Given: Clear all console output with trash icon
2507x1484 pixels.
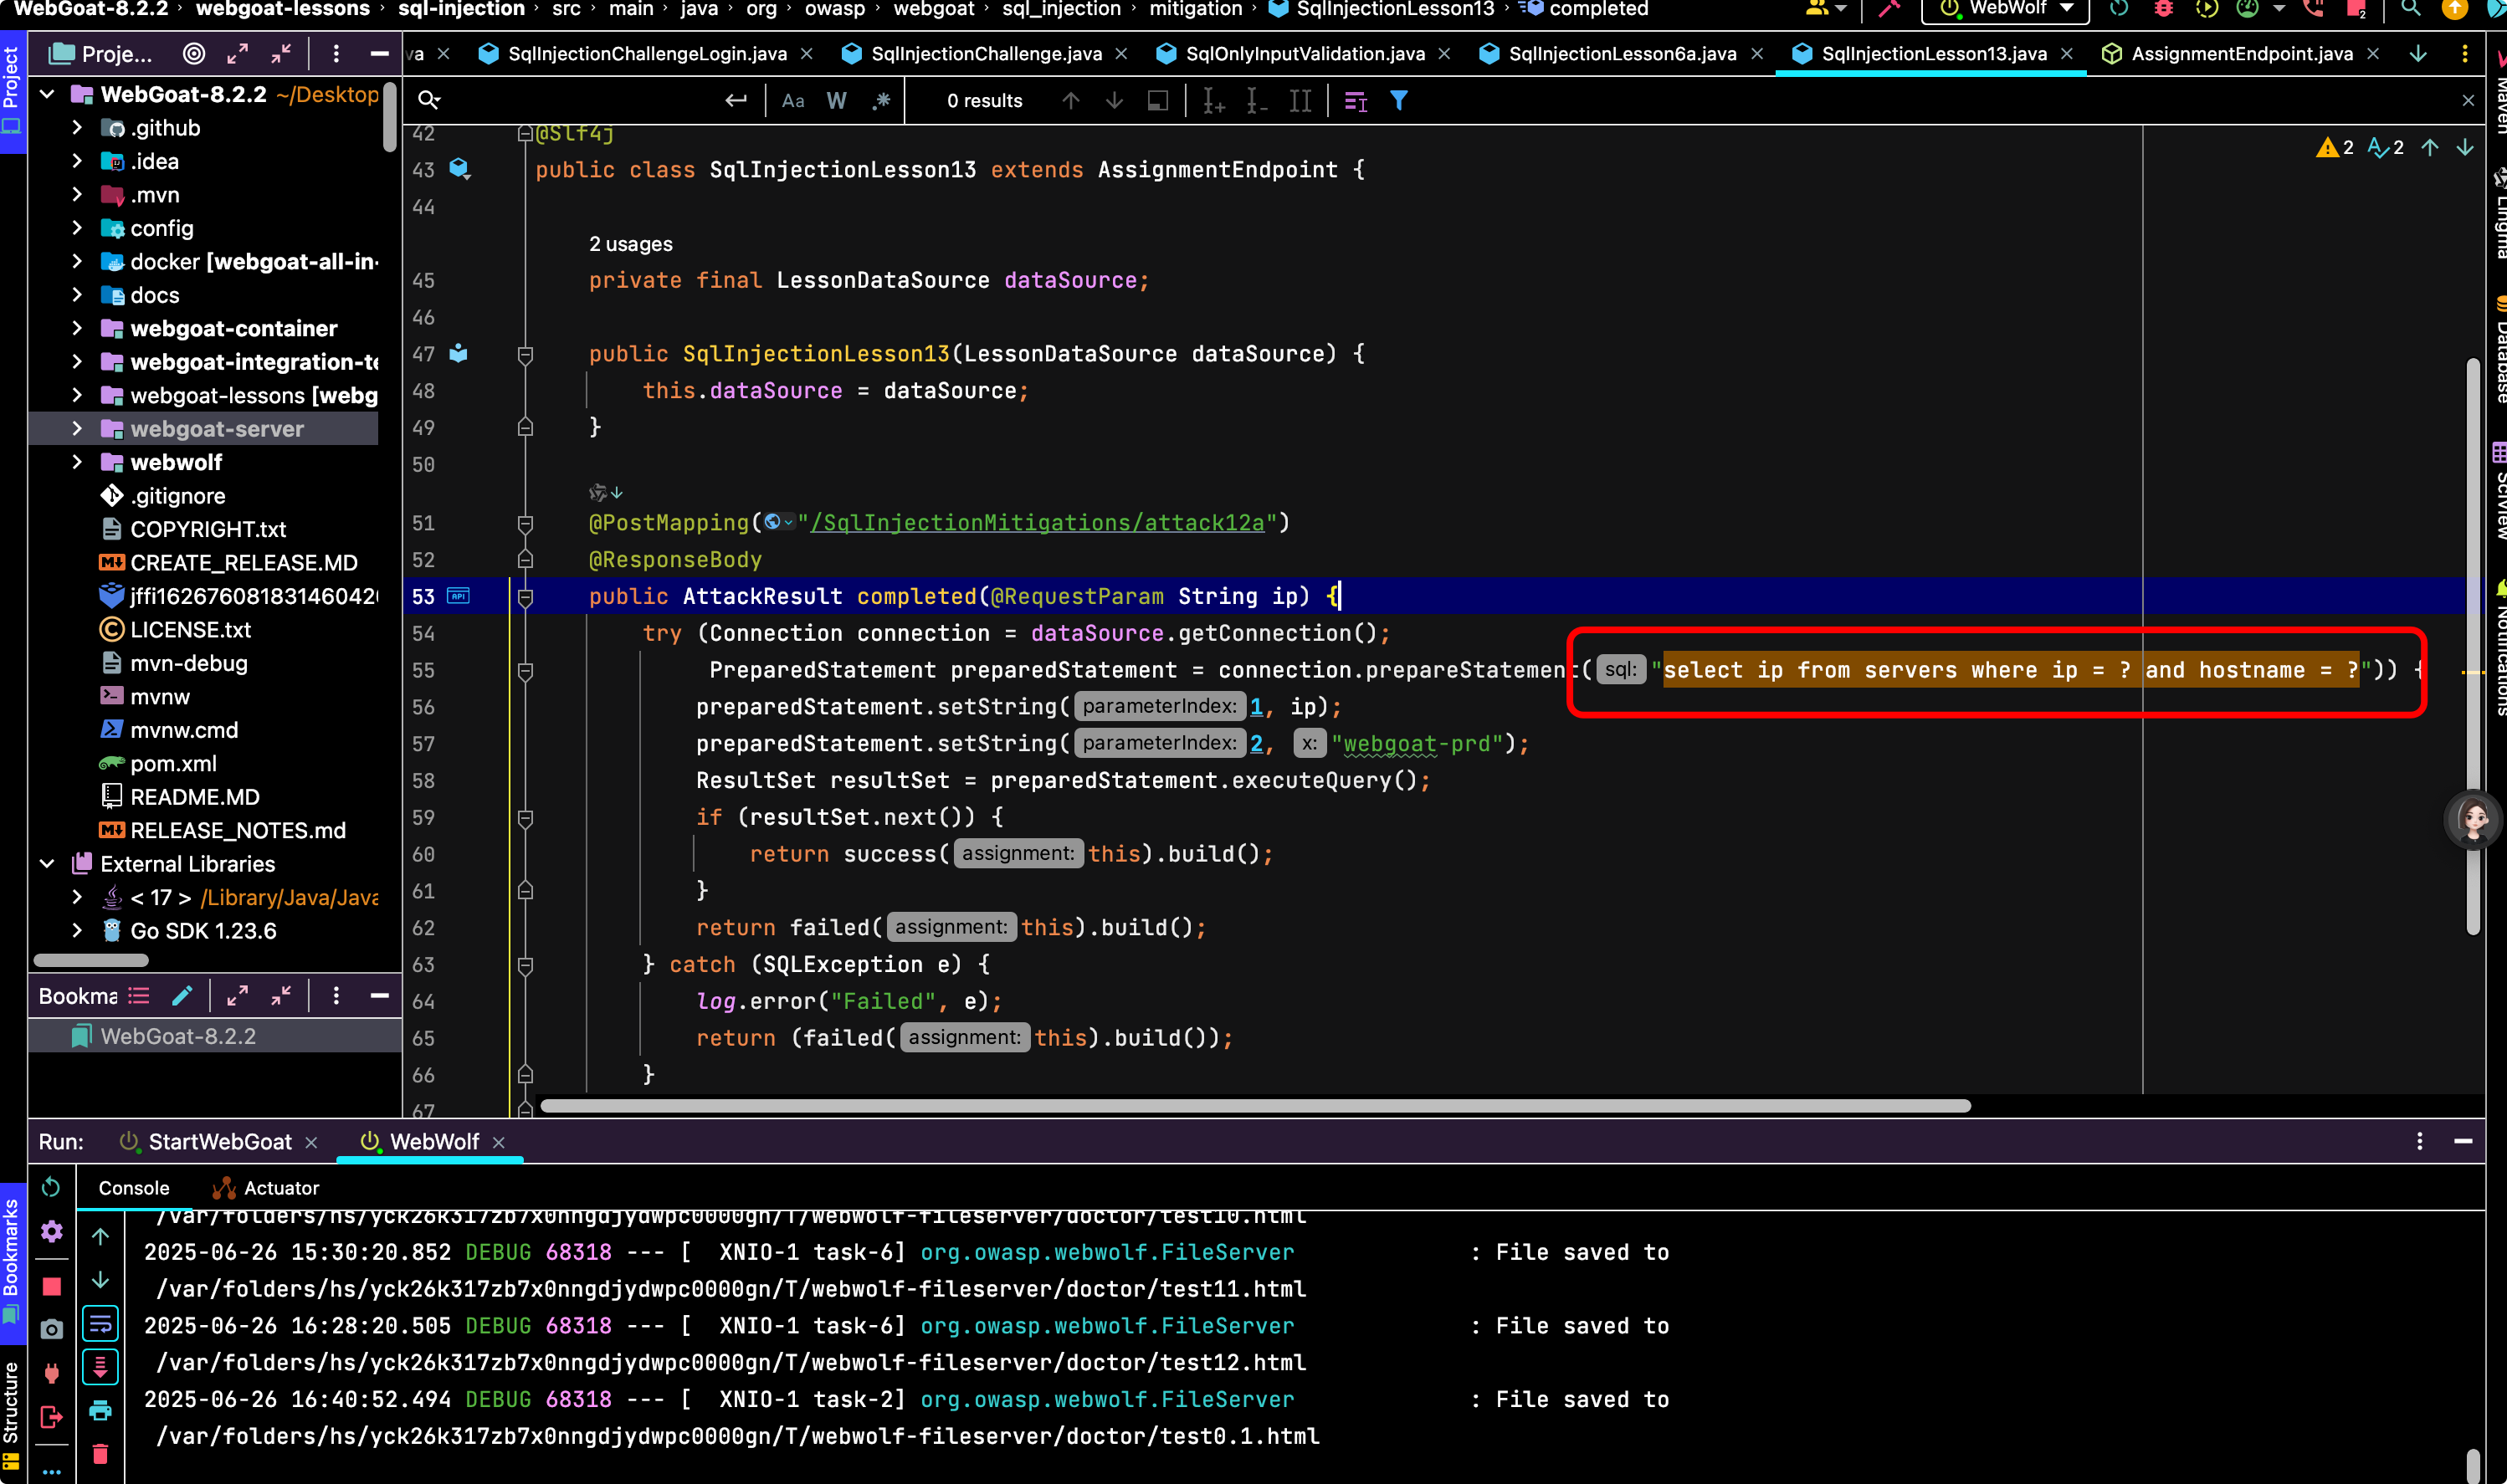Looking at the screenshot, I should pyautogui.click(x=100, y=1454).
